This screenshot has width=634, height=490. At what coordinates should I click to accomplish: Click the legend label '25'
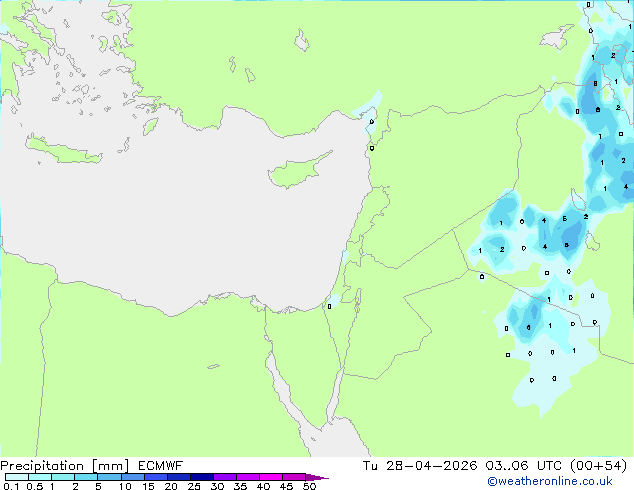point(194,486)
